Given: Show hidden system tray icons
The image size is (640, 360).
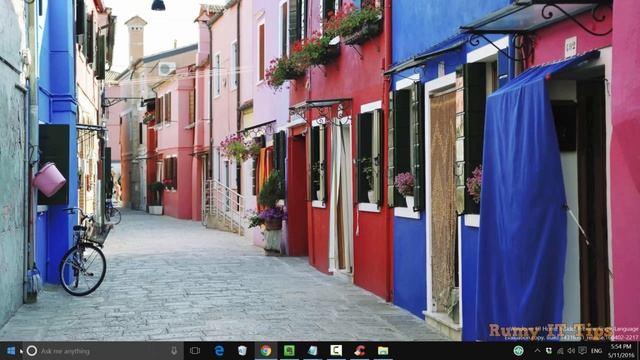Looking at the screenshot, I should click(x=537, y=351).
